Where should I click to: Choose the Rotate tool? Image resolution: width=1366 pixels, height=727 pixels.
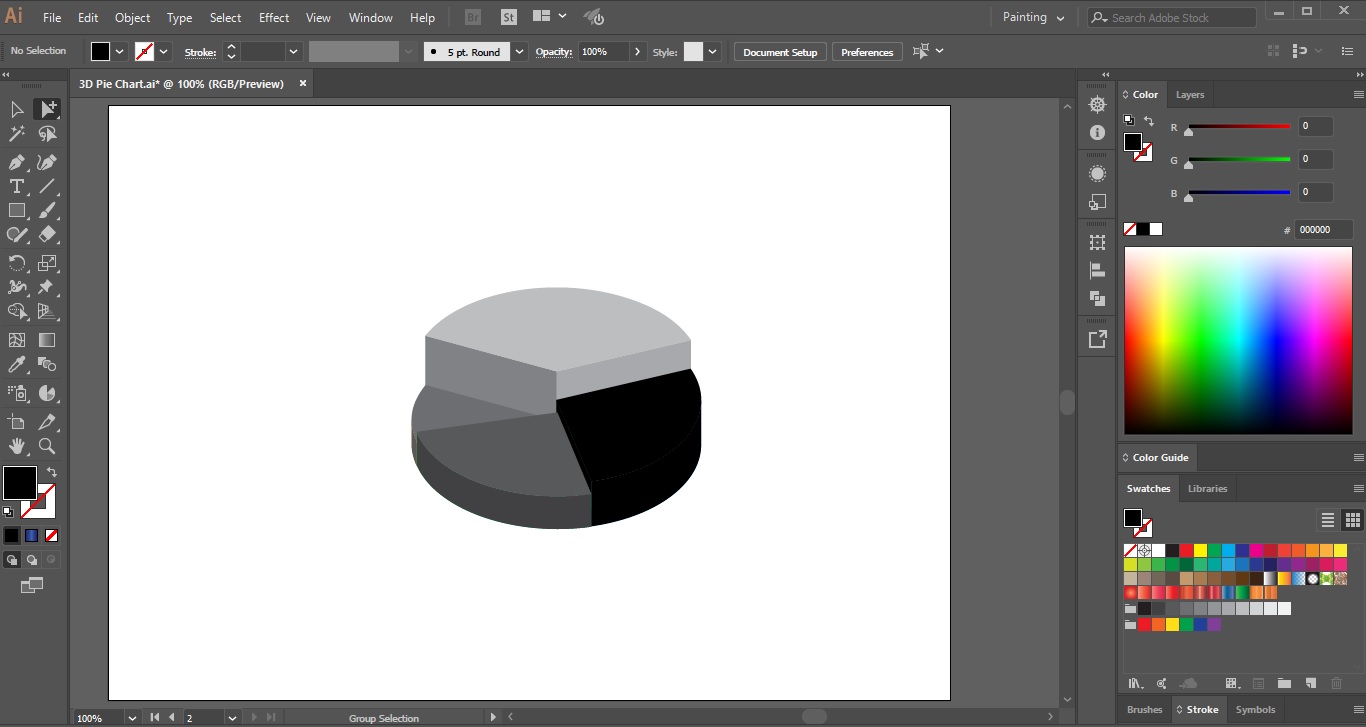[17, 263]
